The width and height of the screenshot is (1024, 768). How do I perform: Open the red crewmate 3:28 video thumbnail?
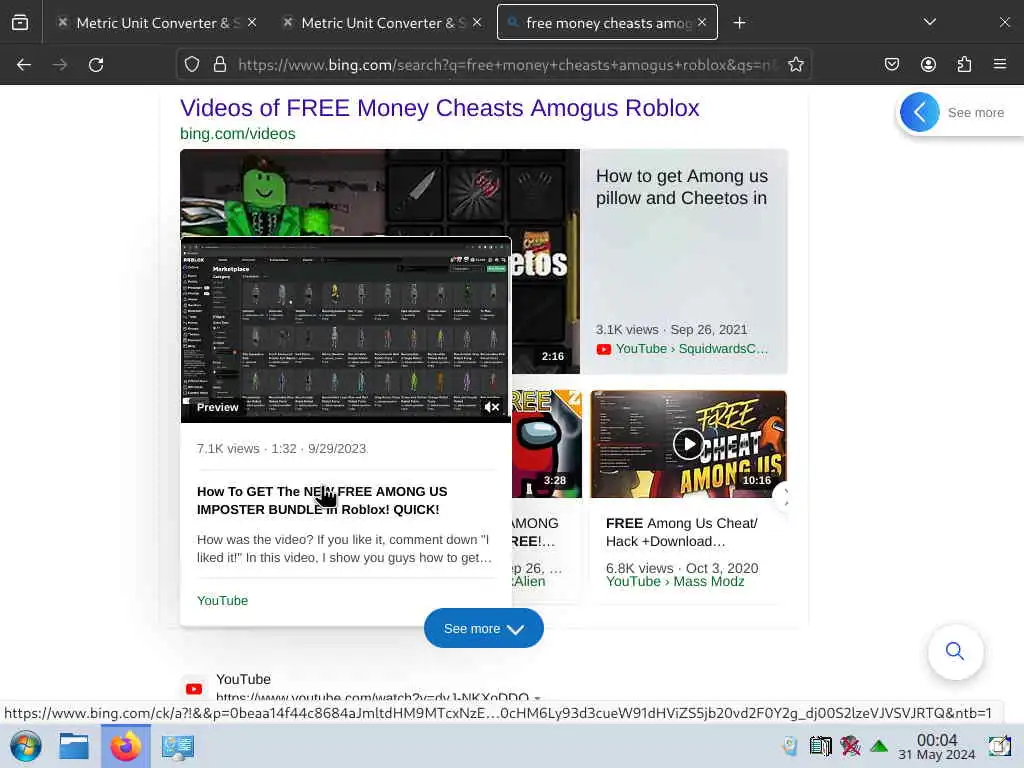click(x=547, y=444)
